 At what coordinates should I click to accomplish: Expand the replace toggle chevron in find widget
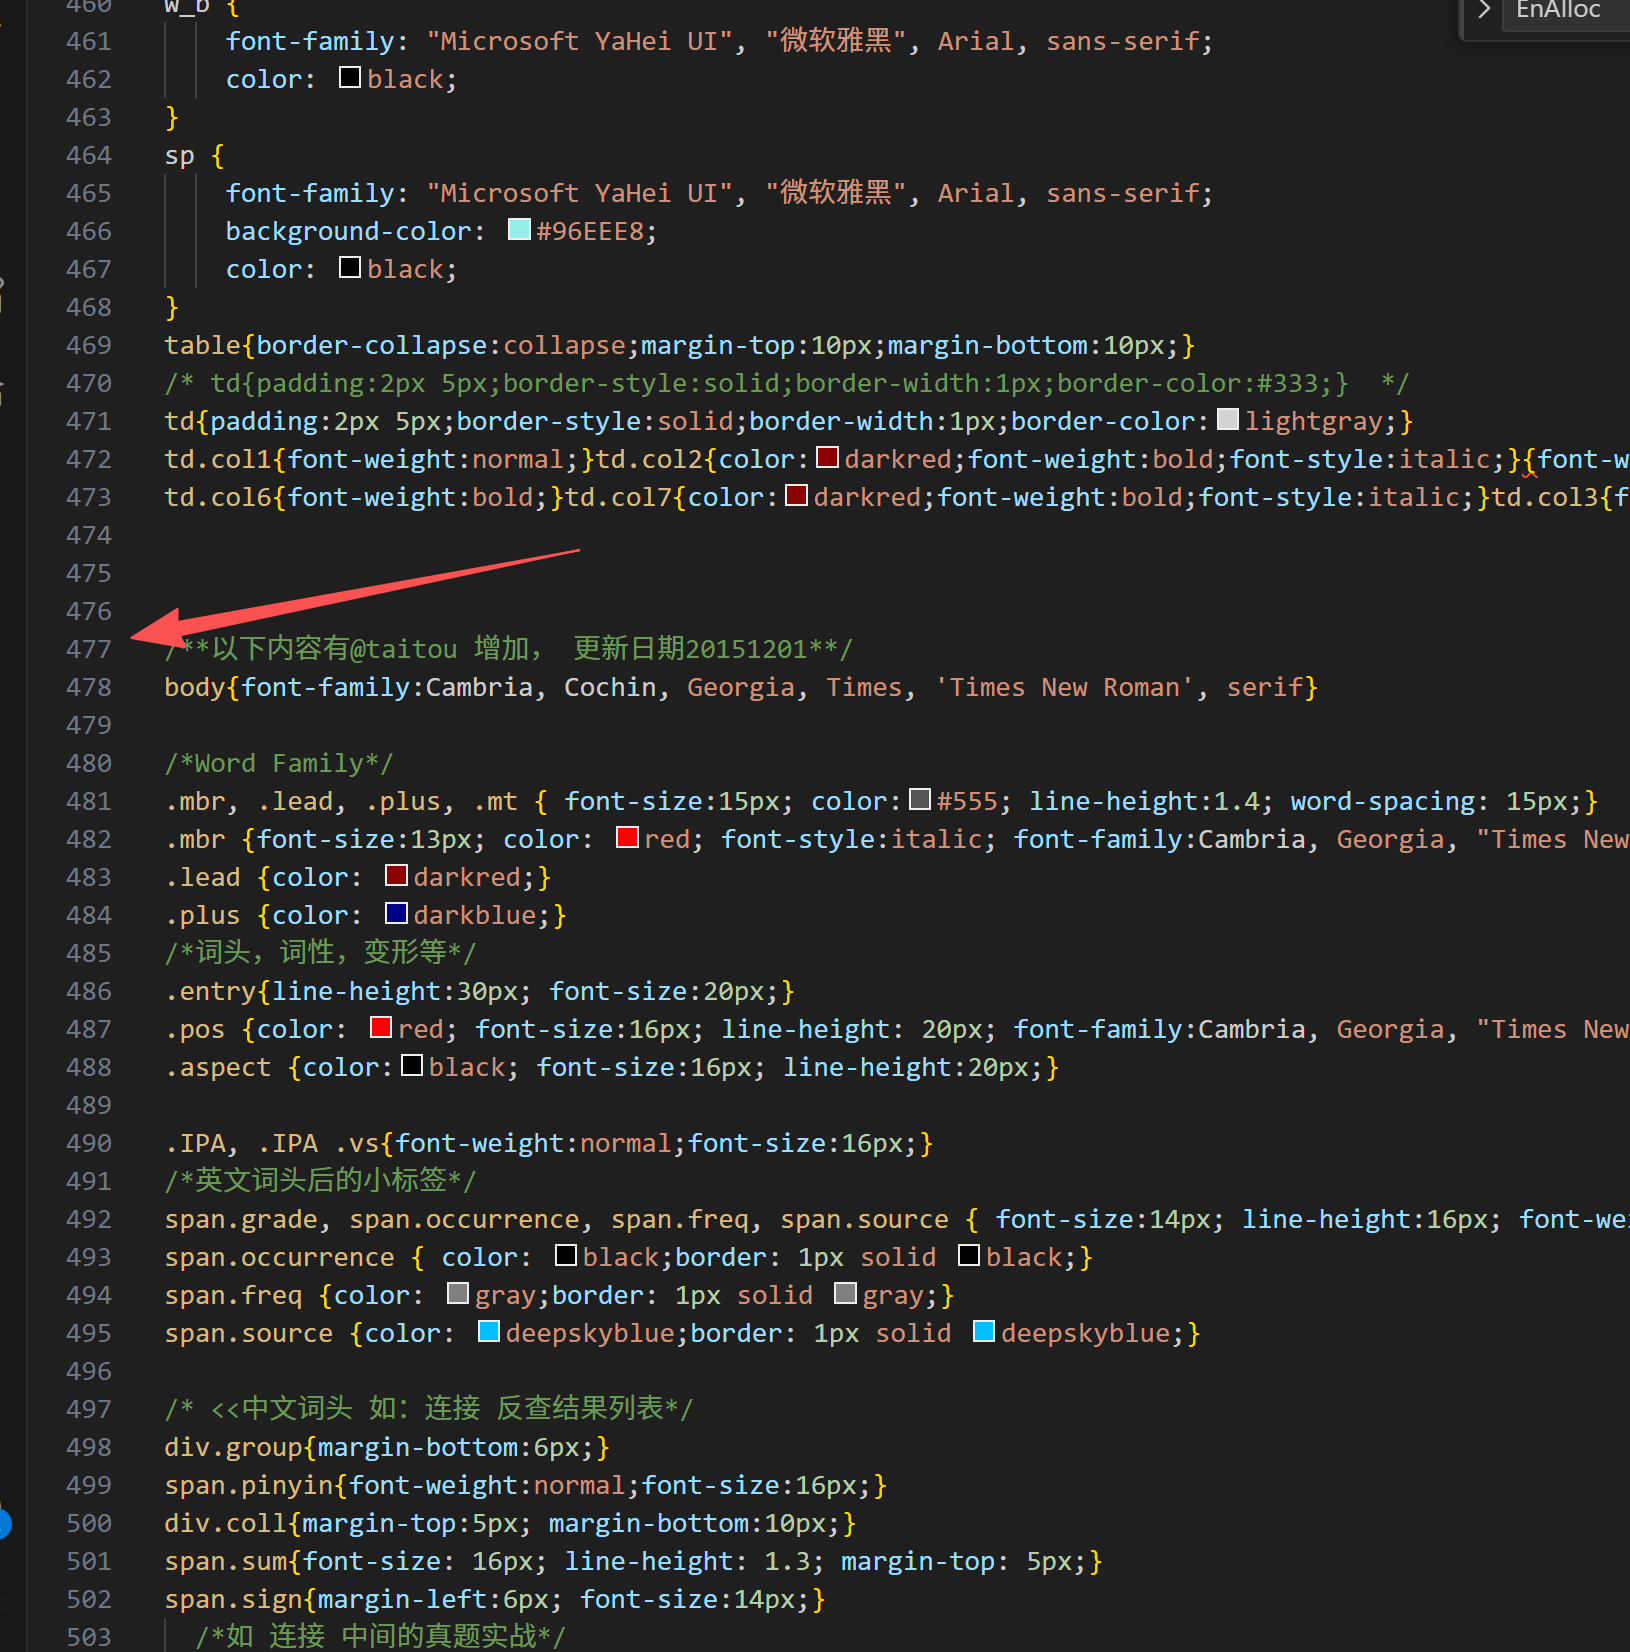coord(1484,10)
